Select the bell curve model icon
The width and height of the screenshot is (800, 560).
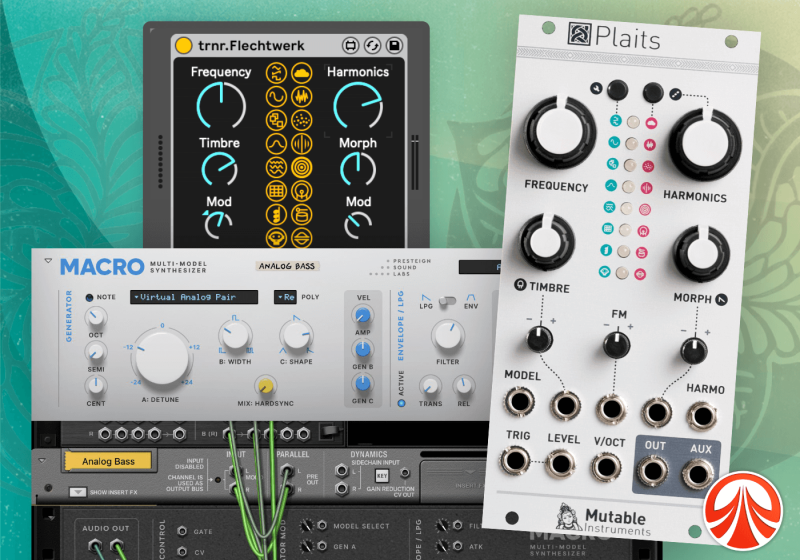277,143
